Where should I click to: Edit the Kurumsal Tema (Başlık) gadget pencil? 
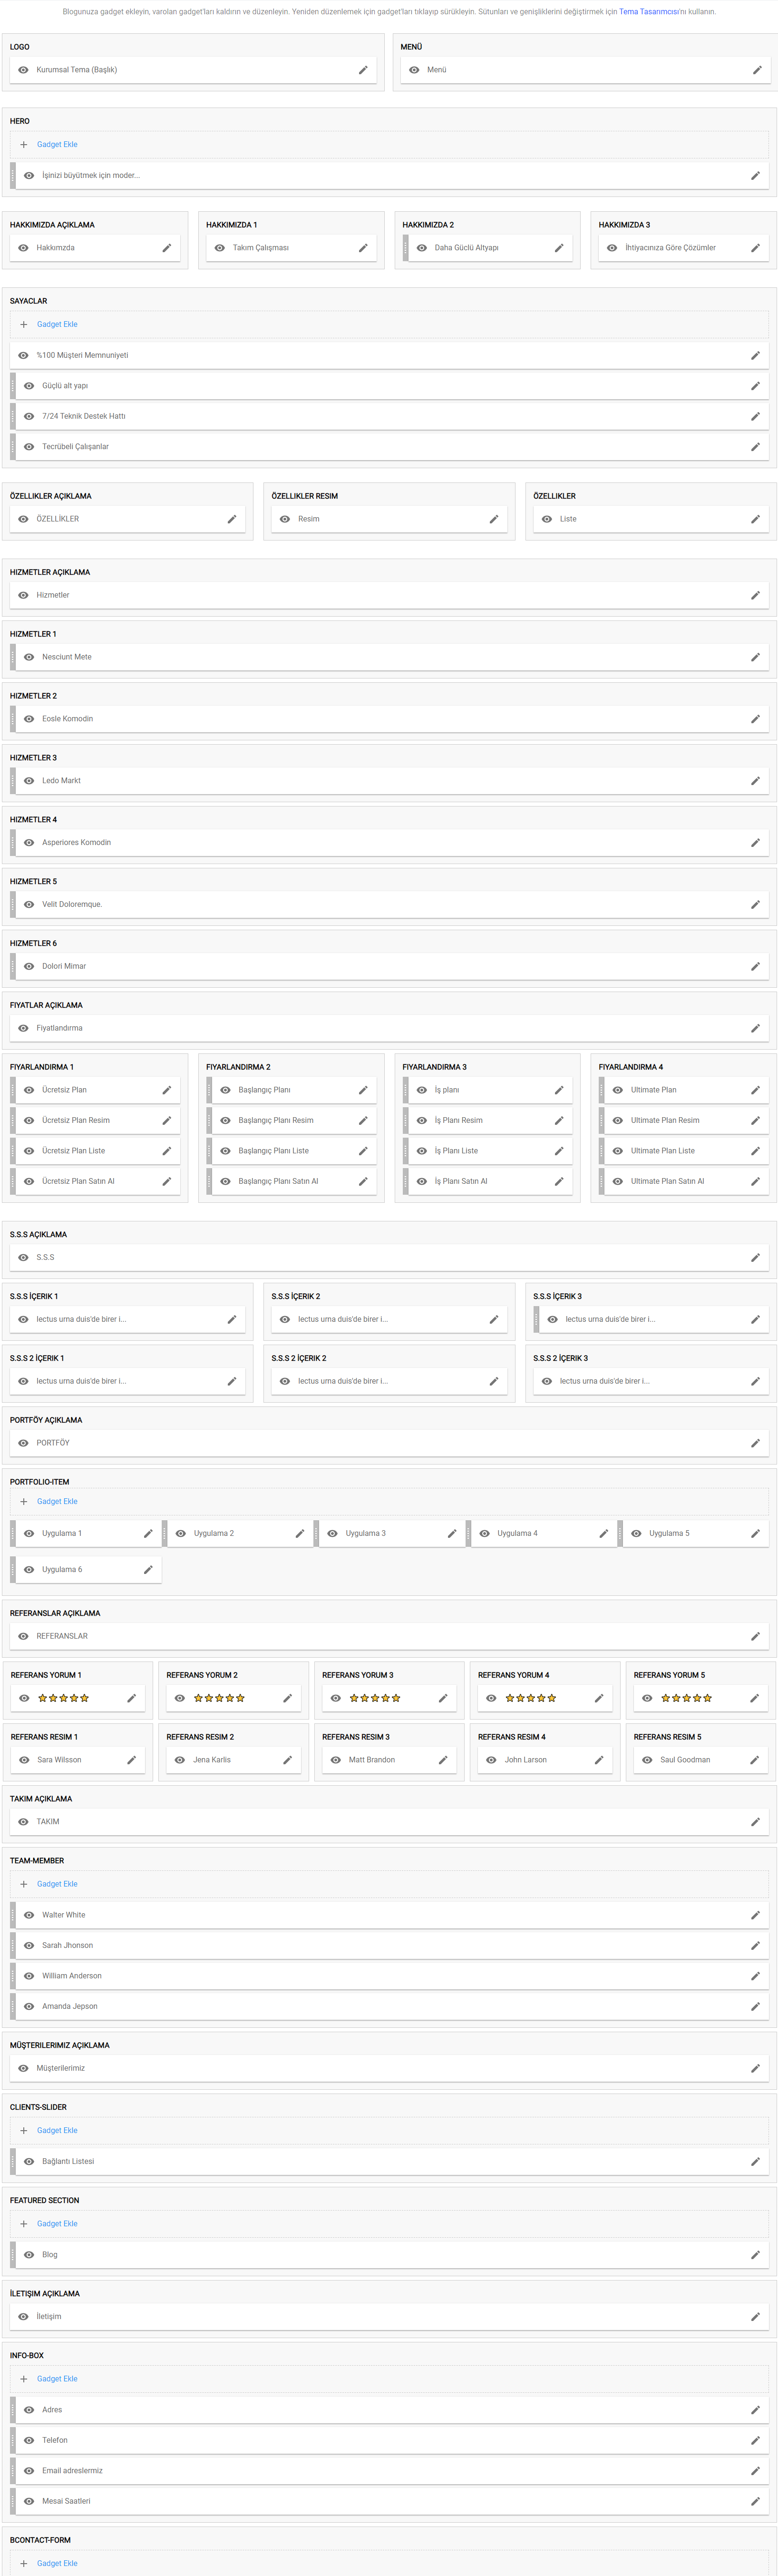363,70
